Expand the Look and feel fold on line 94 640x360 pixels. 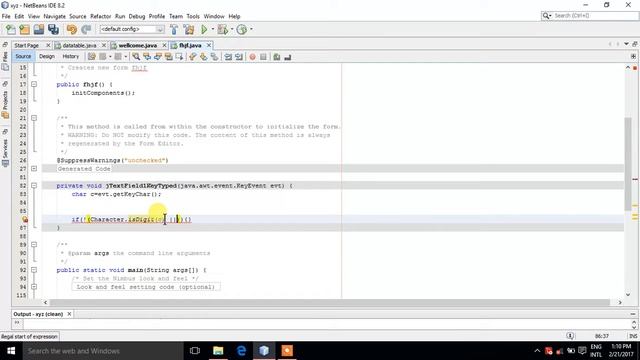point(34,287)
